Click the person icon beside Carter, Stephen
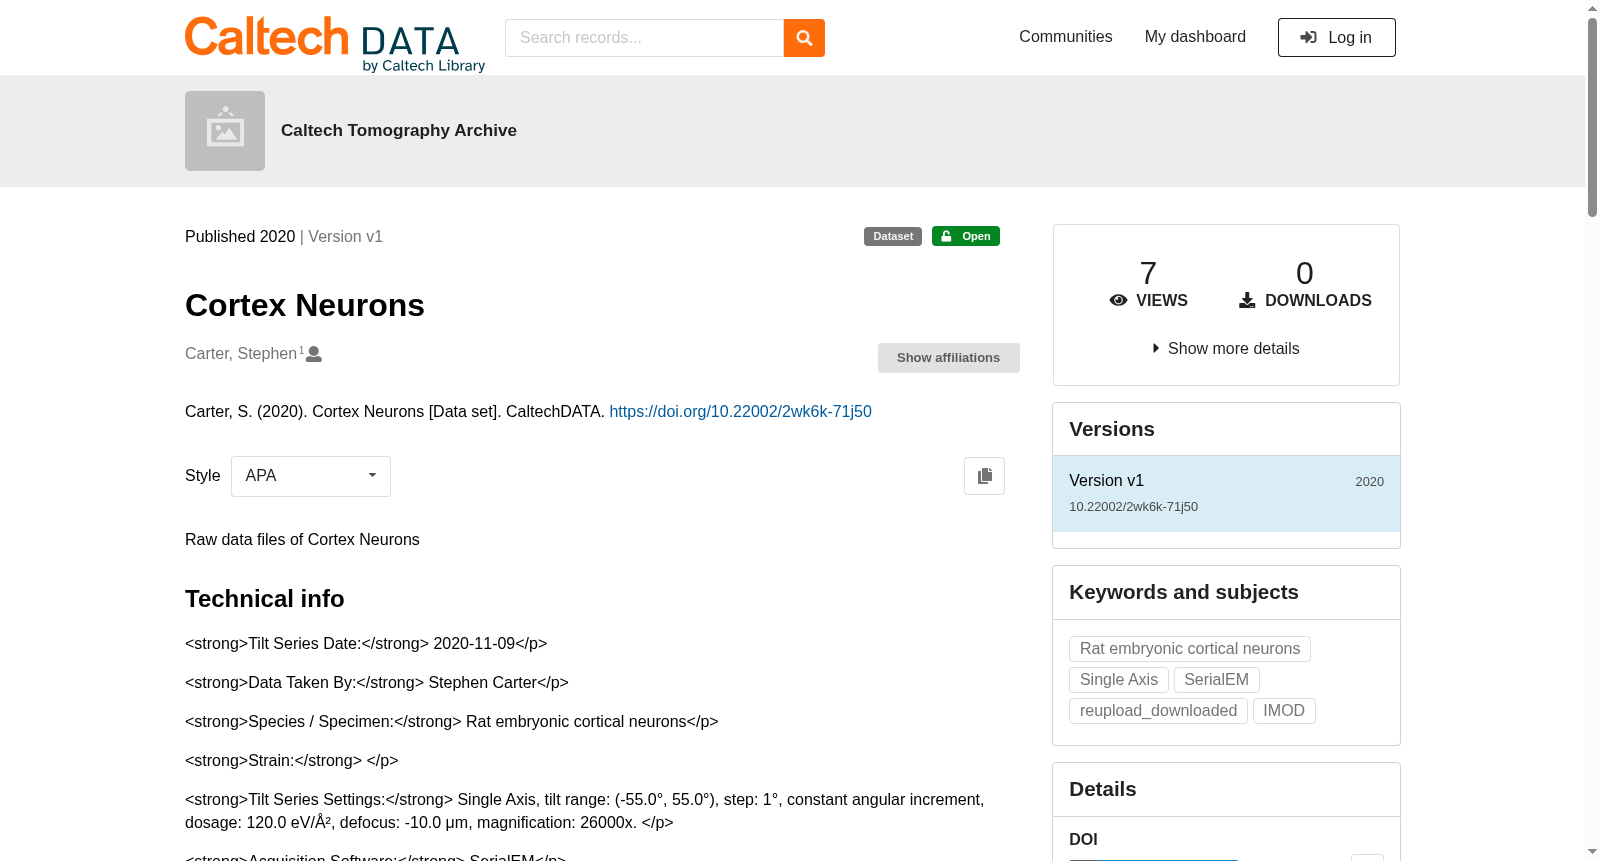Image resolution: width=1600 pixels, height=861 pixels. tap(314, 354)
